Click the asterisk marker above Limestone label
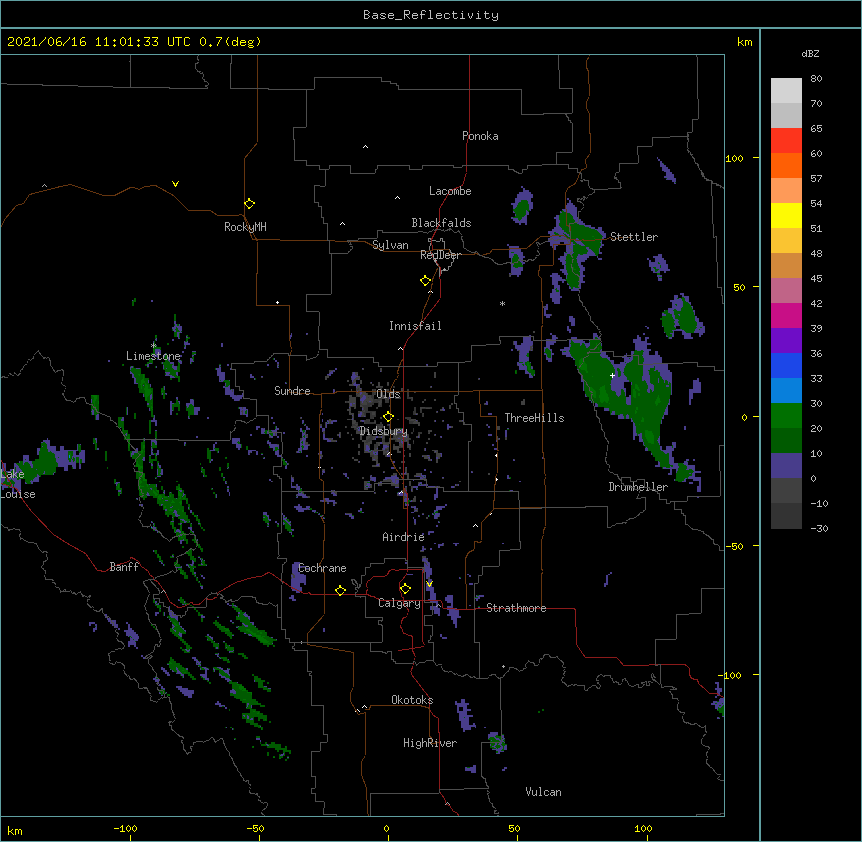 tap(154, 346)
